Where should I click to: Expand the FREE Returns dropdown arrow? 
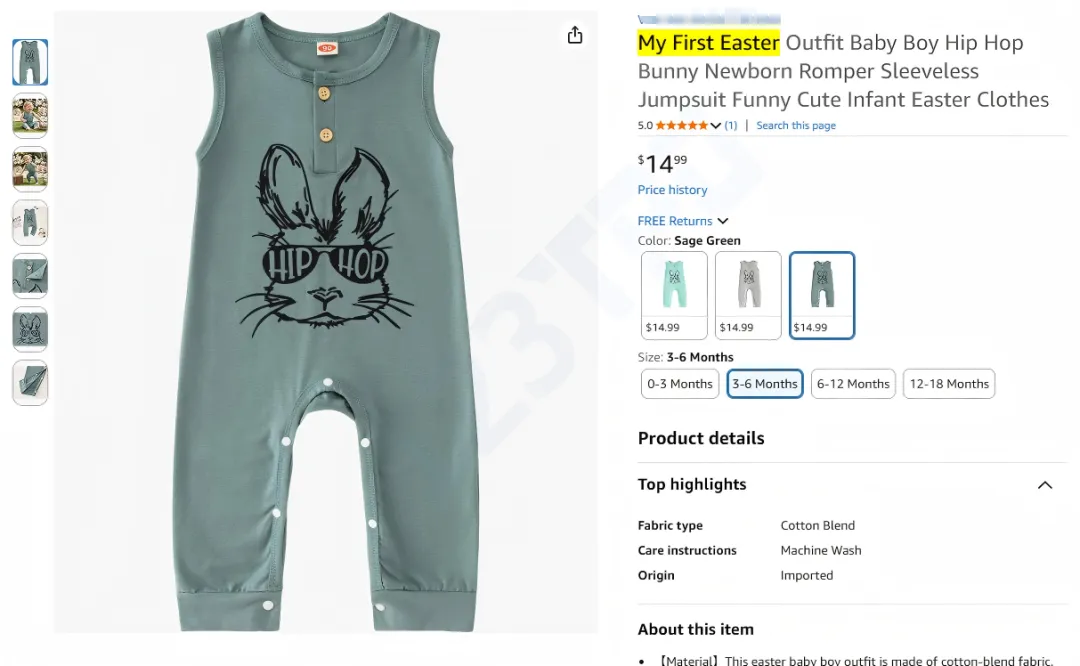point(723,221)
